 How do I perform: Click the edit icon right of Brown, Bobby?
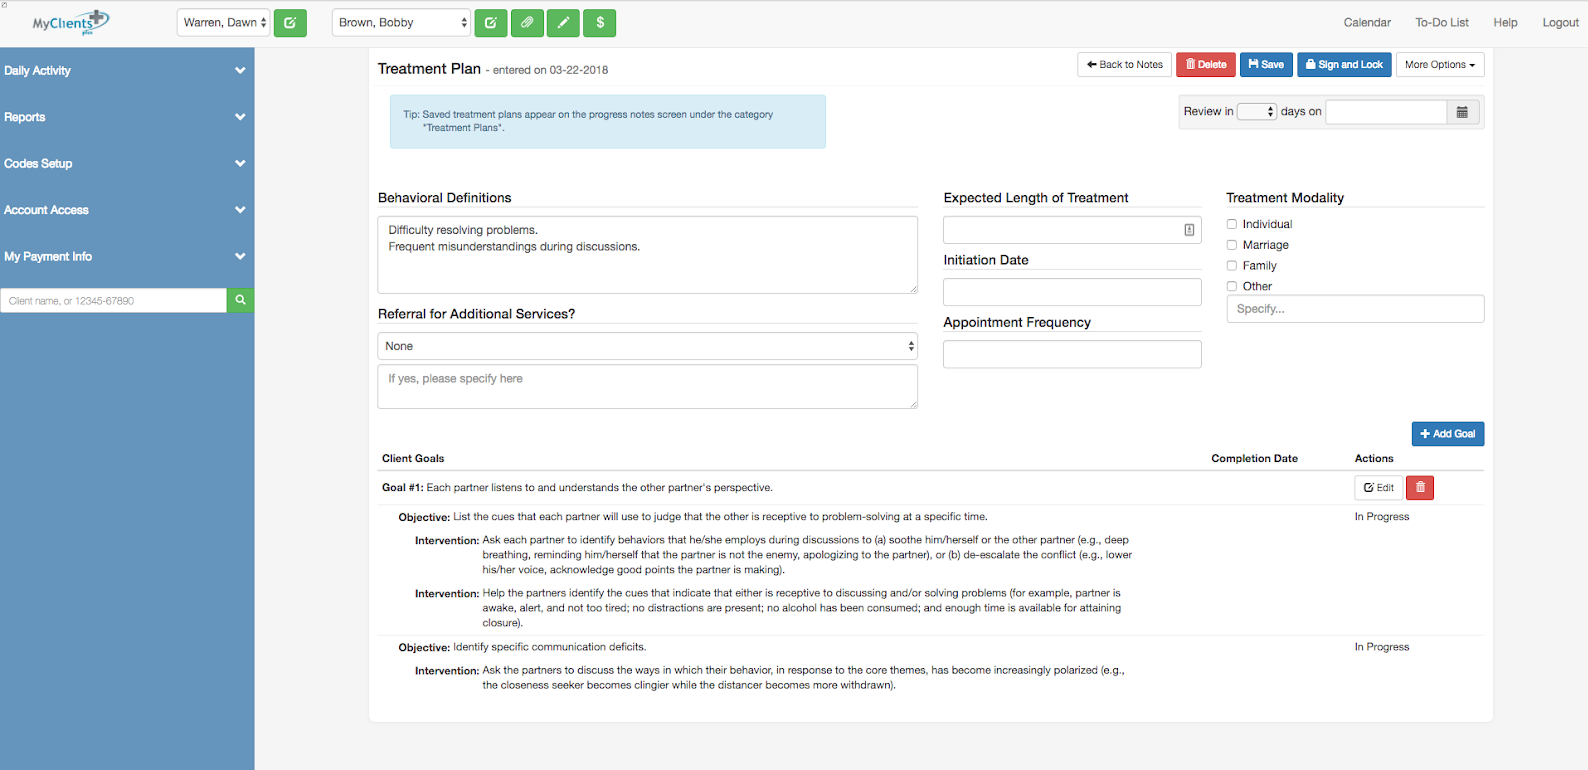[x=490, y=23]
